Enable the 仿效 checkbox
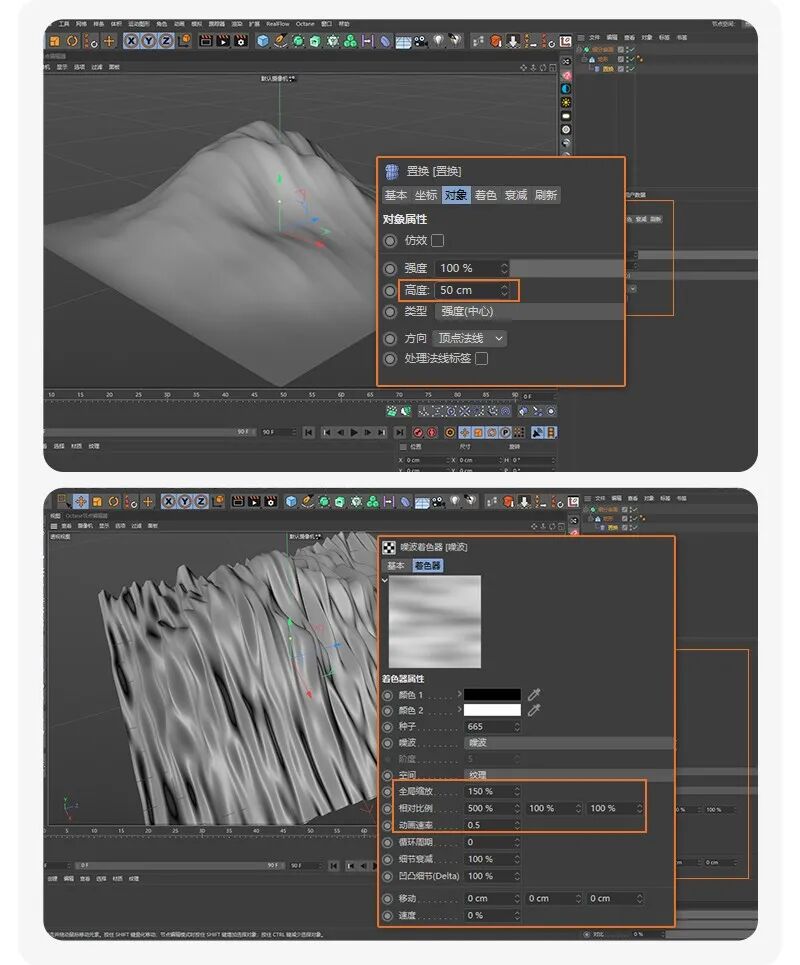Image resolution: width=800 pixels, height=965 pixels. click(438, 241)
